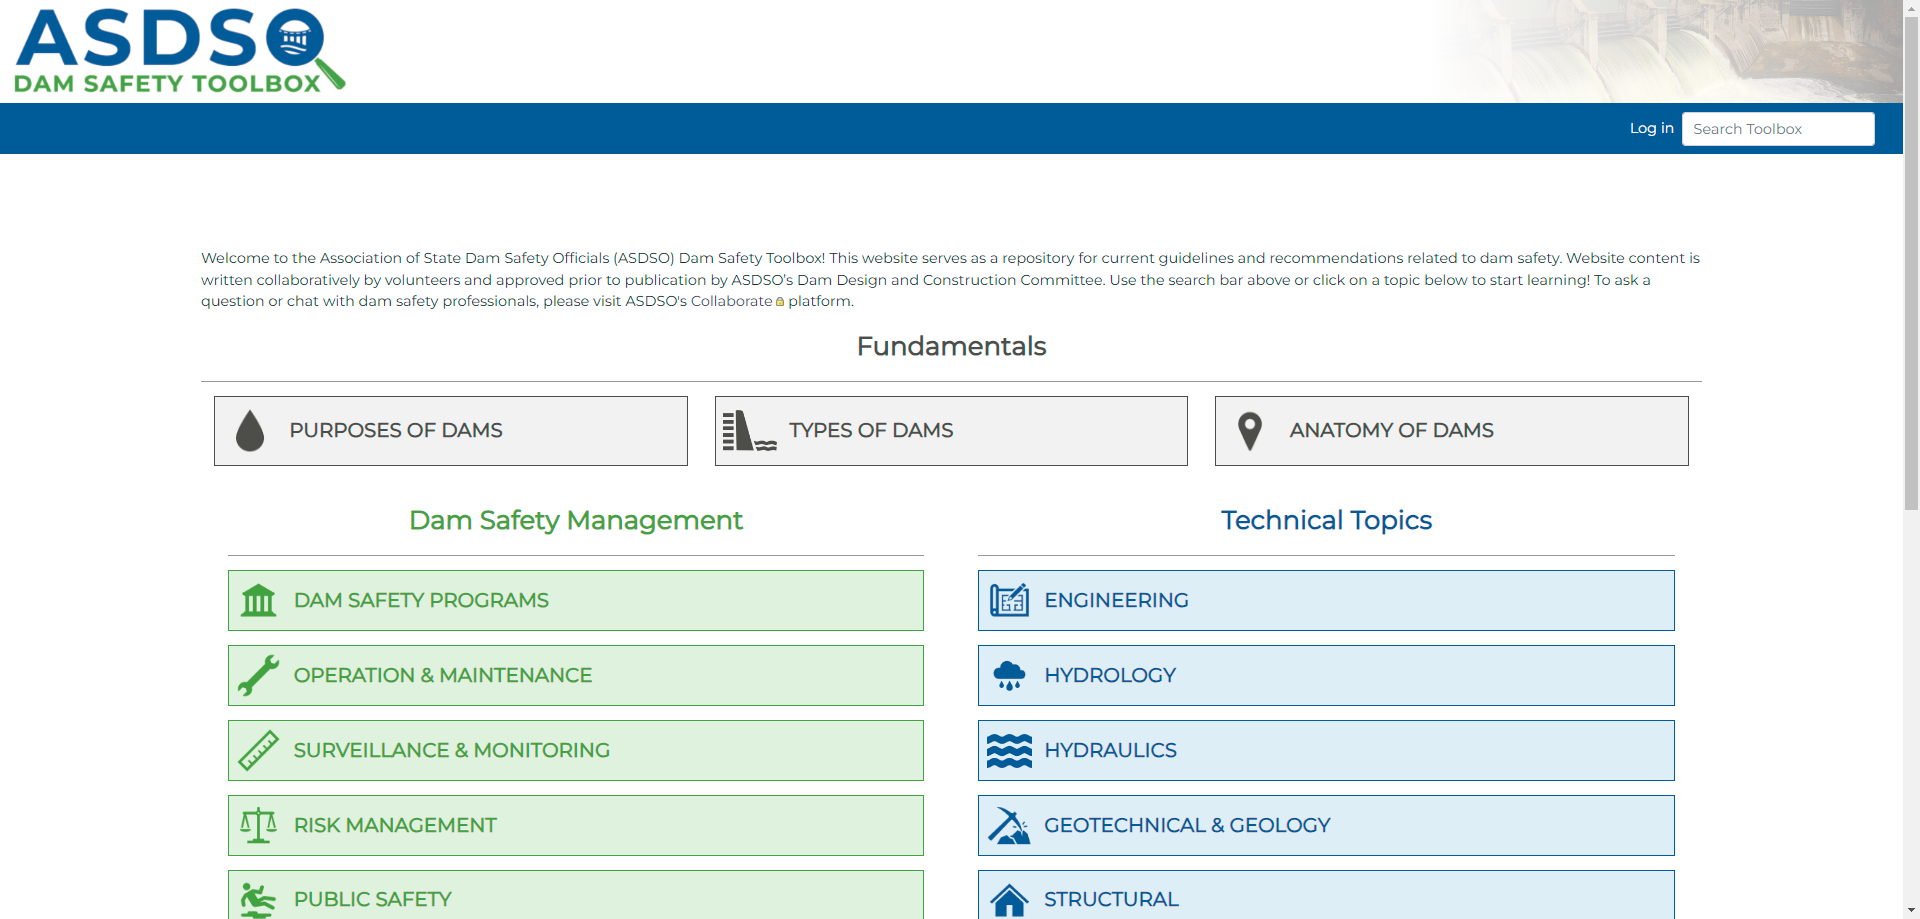Follow the Collaborate platform link
This screenshot has height=919, width=1920.
coord(731,301)
